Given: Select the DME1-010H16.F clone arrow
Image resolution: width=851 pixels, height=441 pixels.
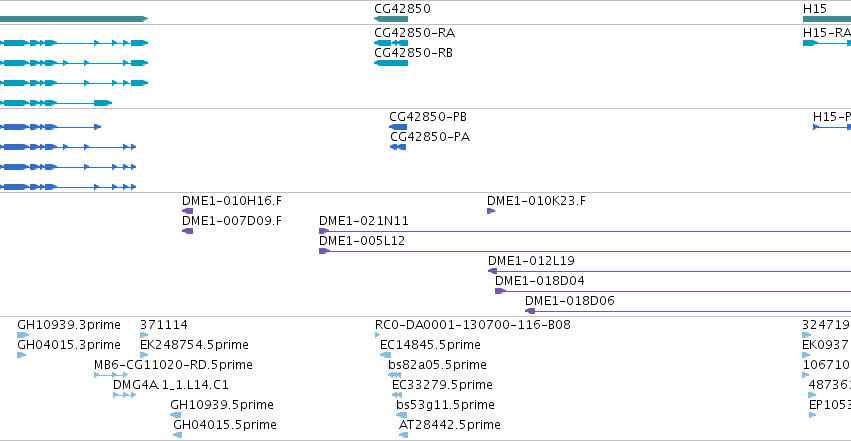Looking at the screenshot, I should coord(188,211).
